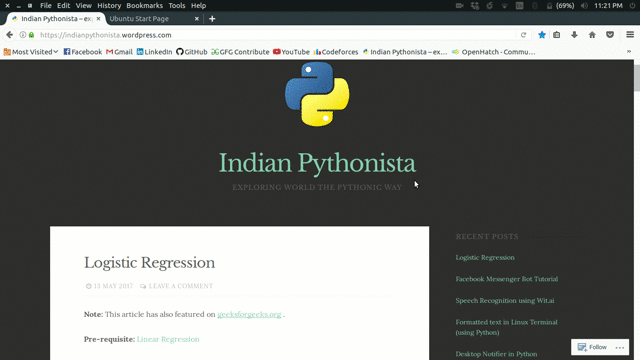Go to home page via house icon

coord(592,35)
